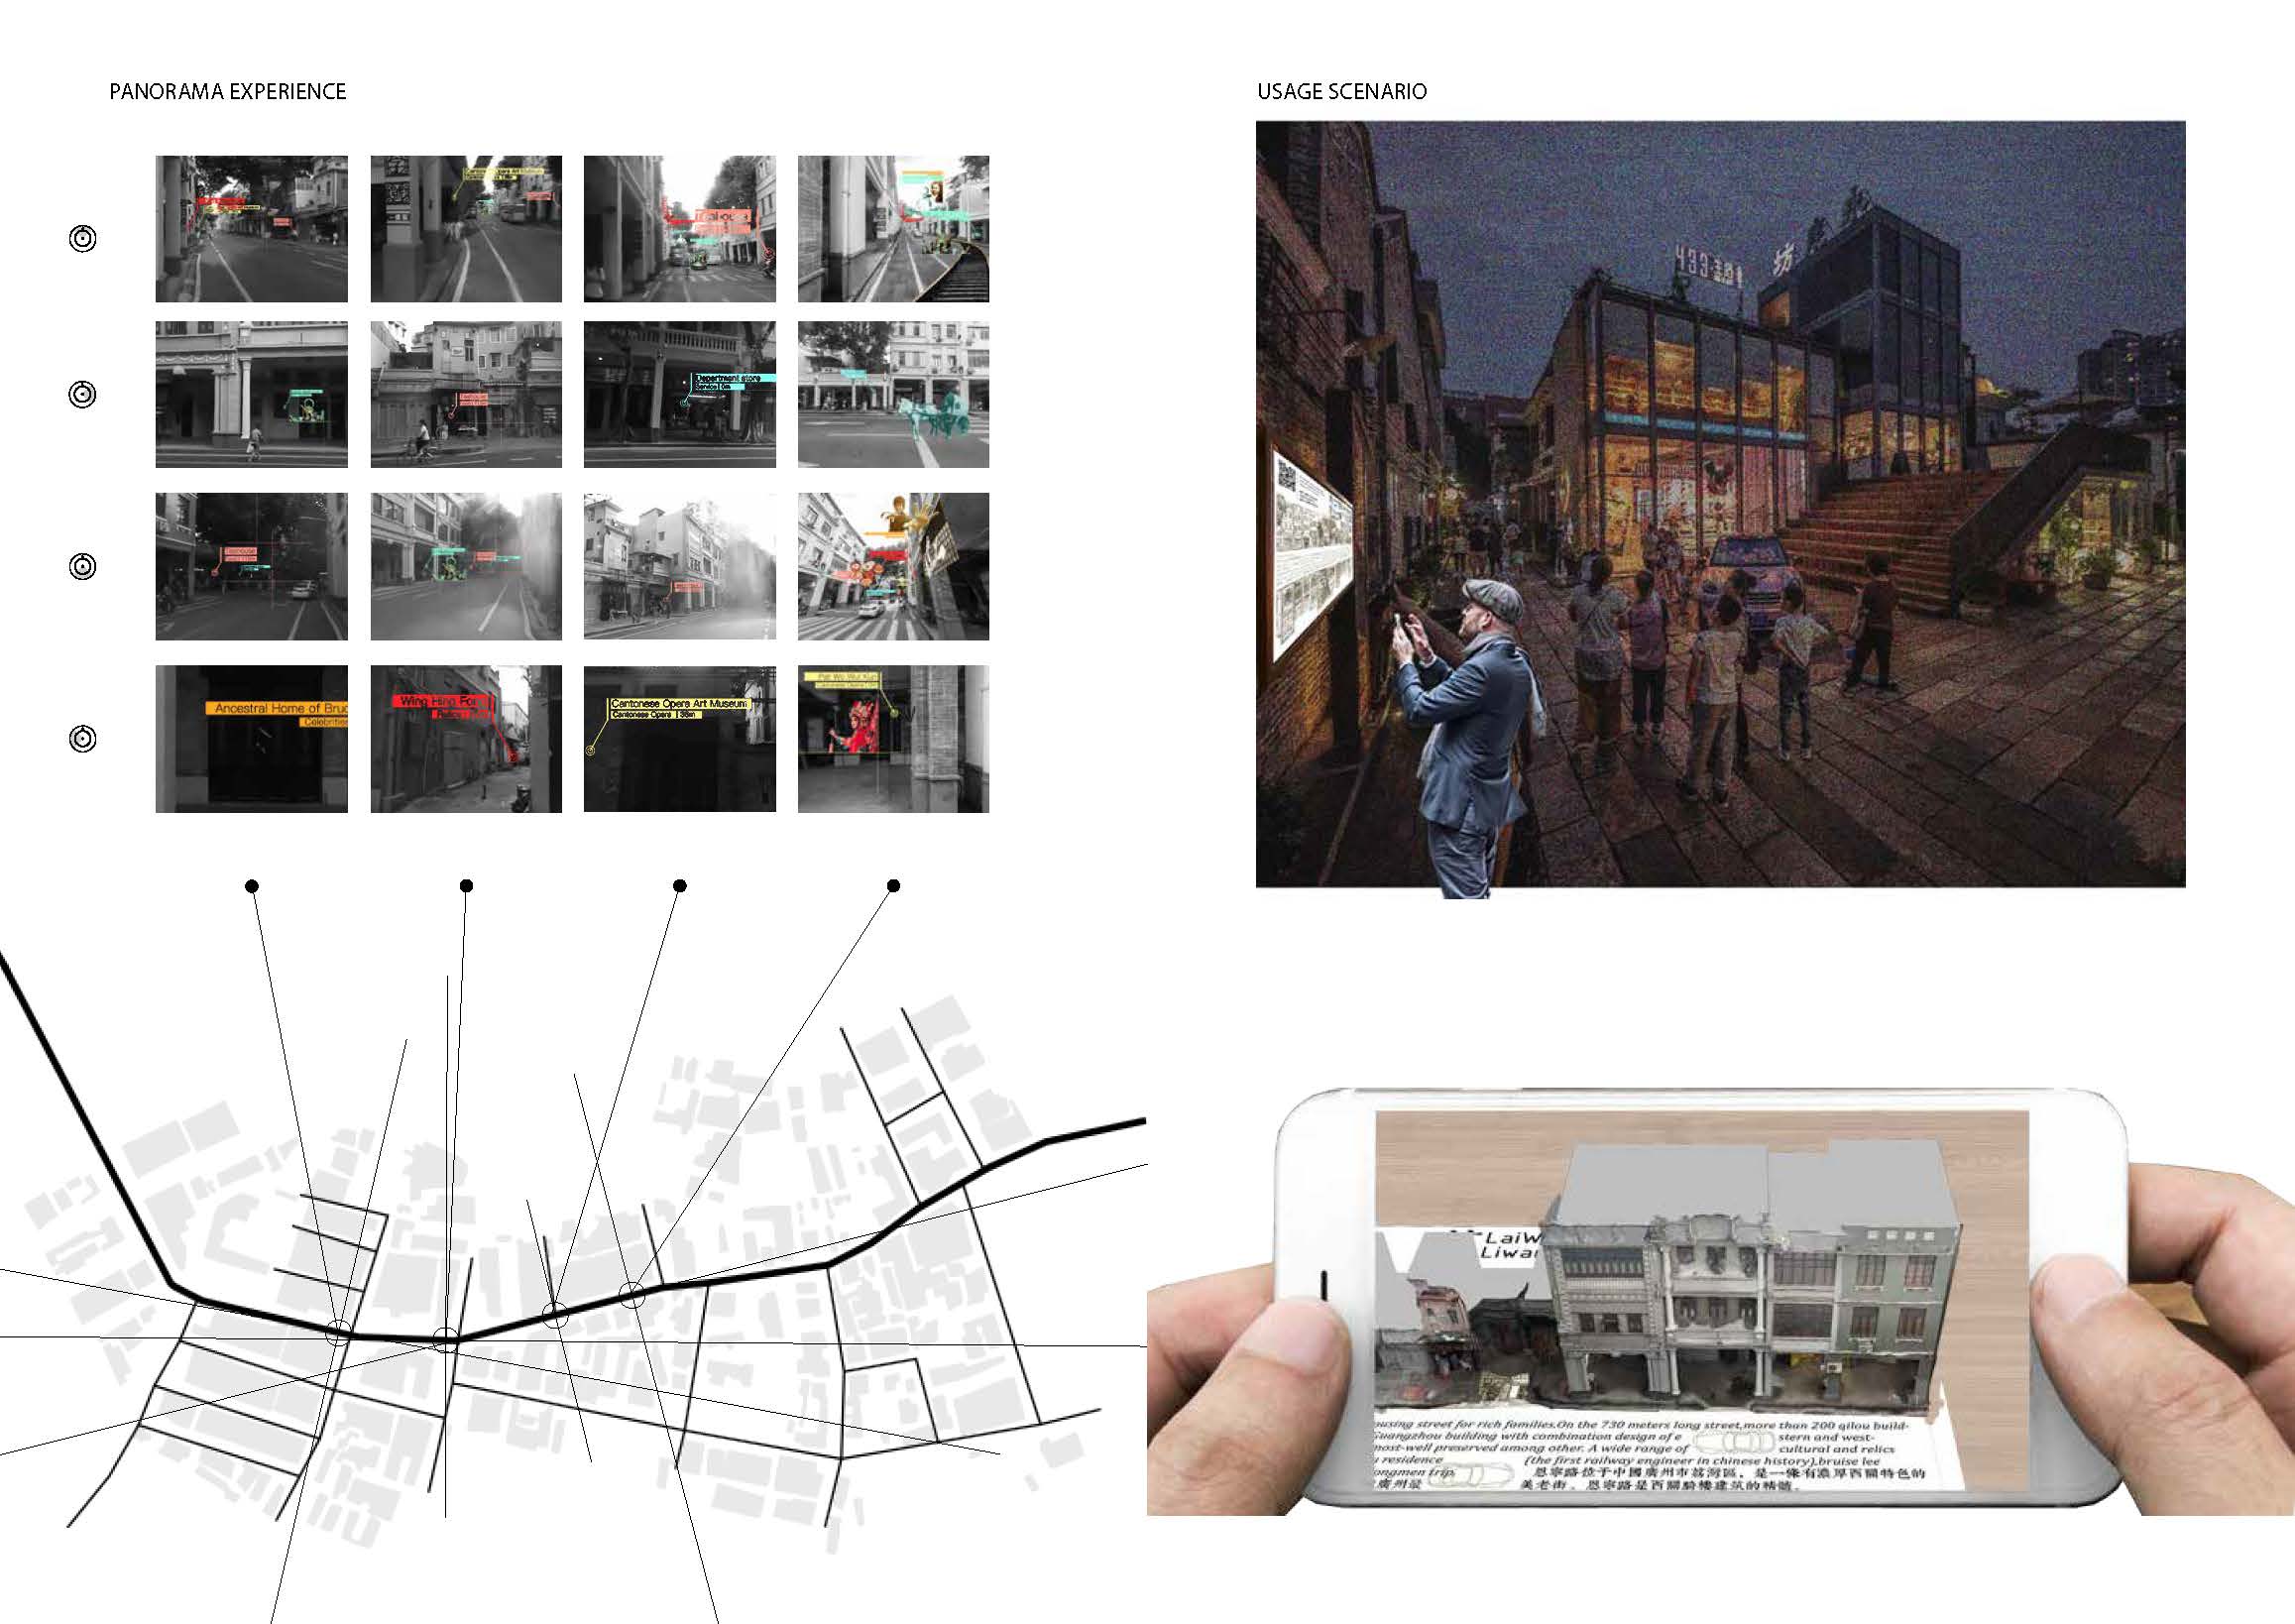
Task: Click the third row's concentric-circle target icon
Action: tap(83, 567)
